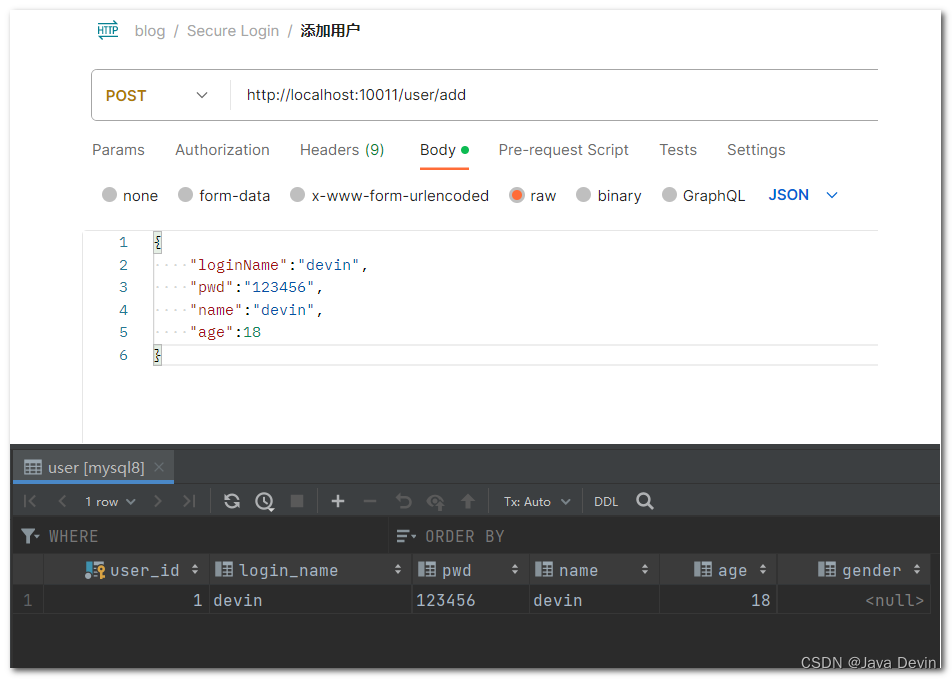Click the ORDER BY sort icon

(x=406, y=536)
